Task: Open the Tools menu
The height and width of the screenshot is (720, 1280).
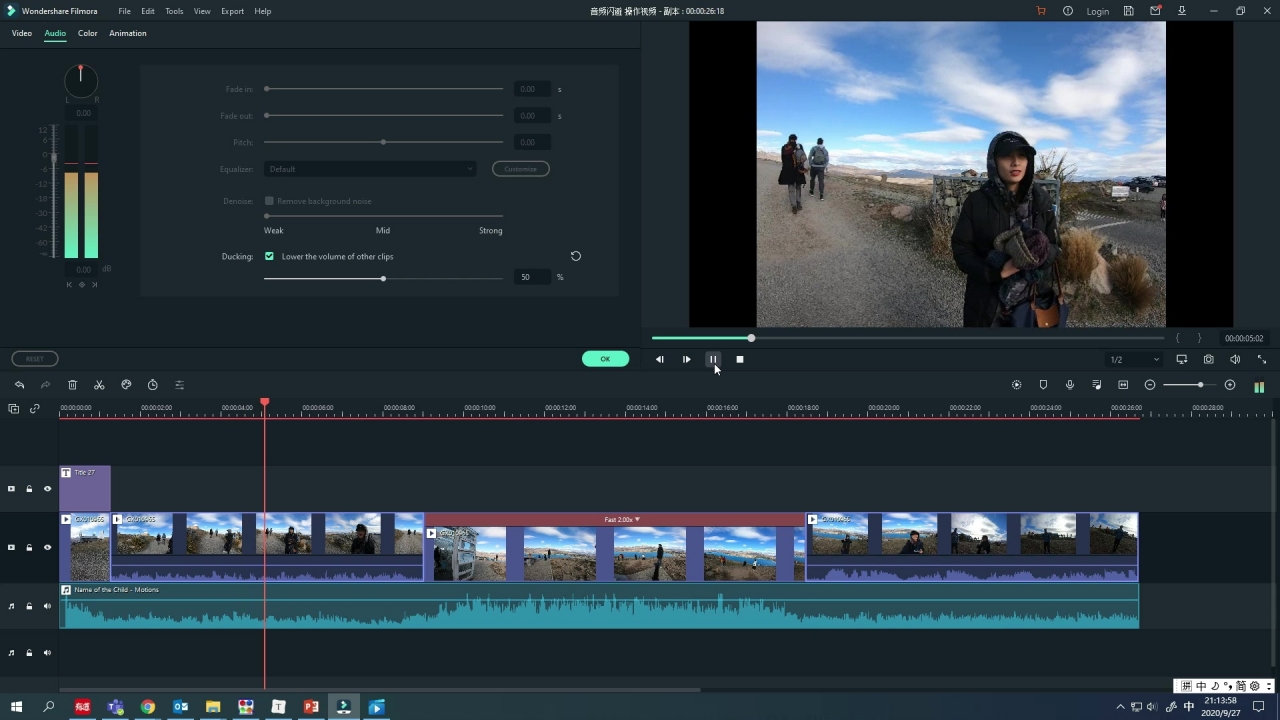Action: [174, 11]
